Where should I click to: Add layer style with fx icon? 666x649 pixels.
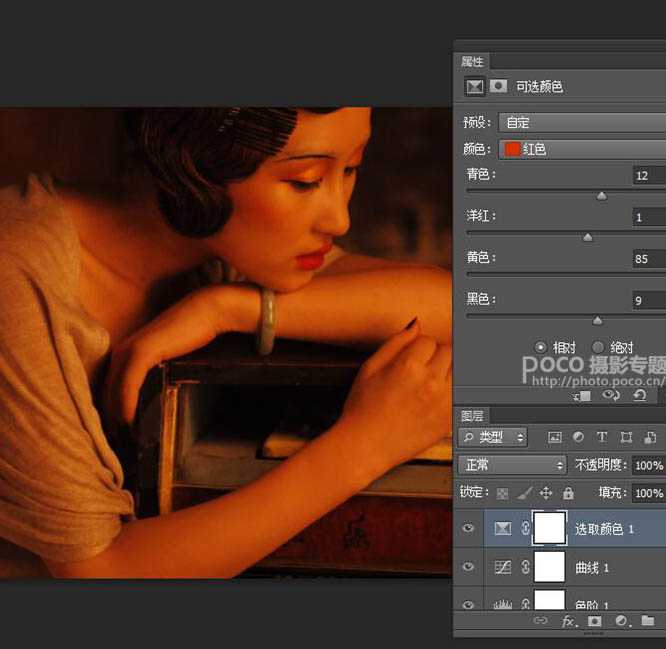click(x=568, y=621)
